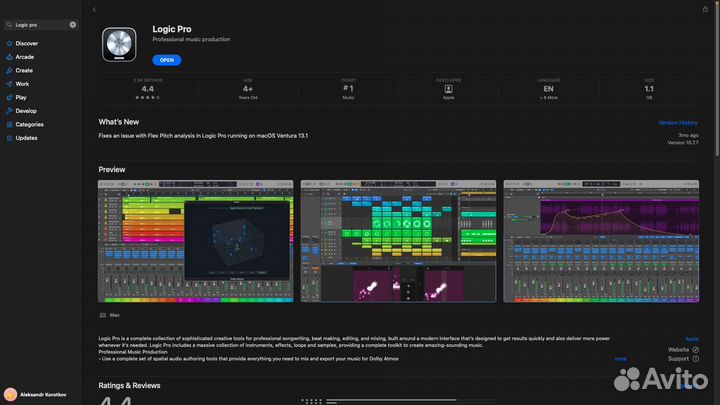720x405 pixels.
Task: Click the Website compass icon
Action: [696, 349]
